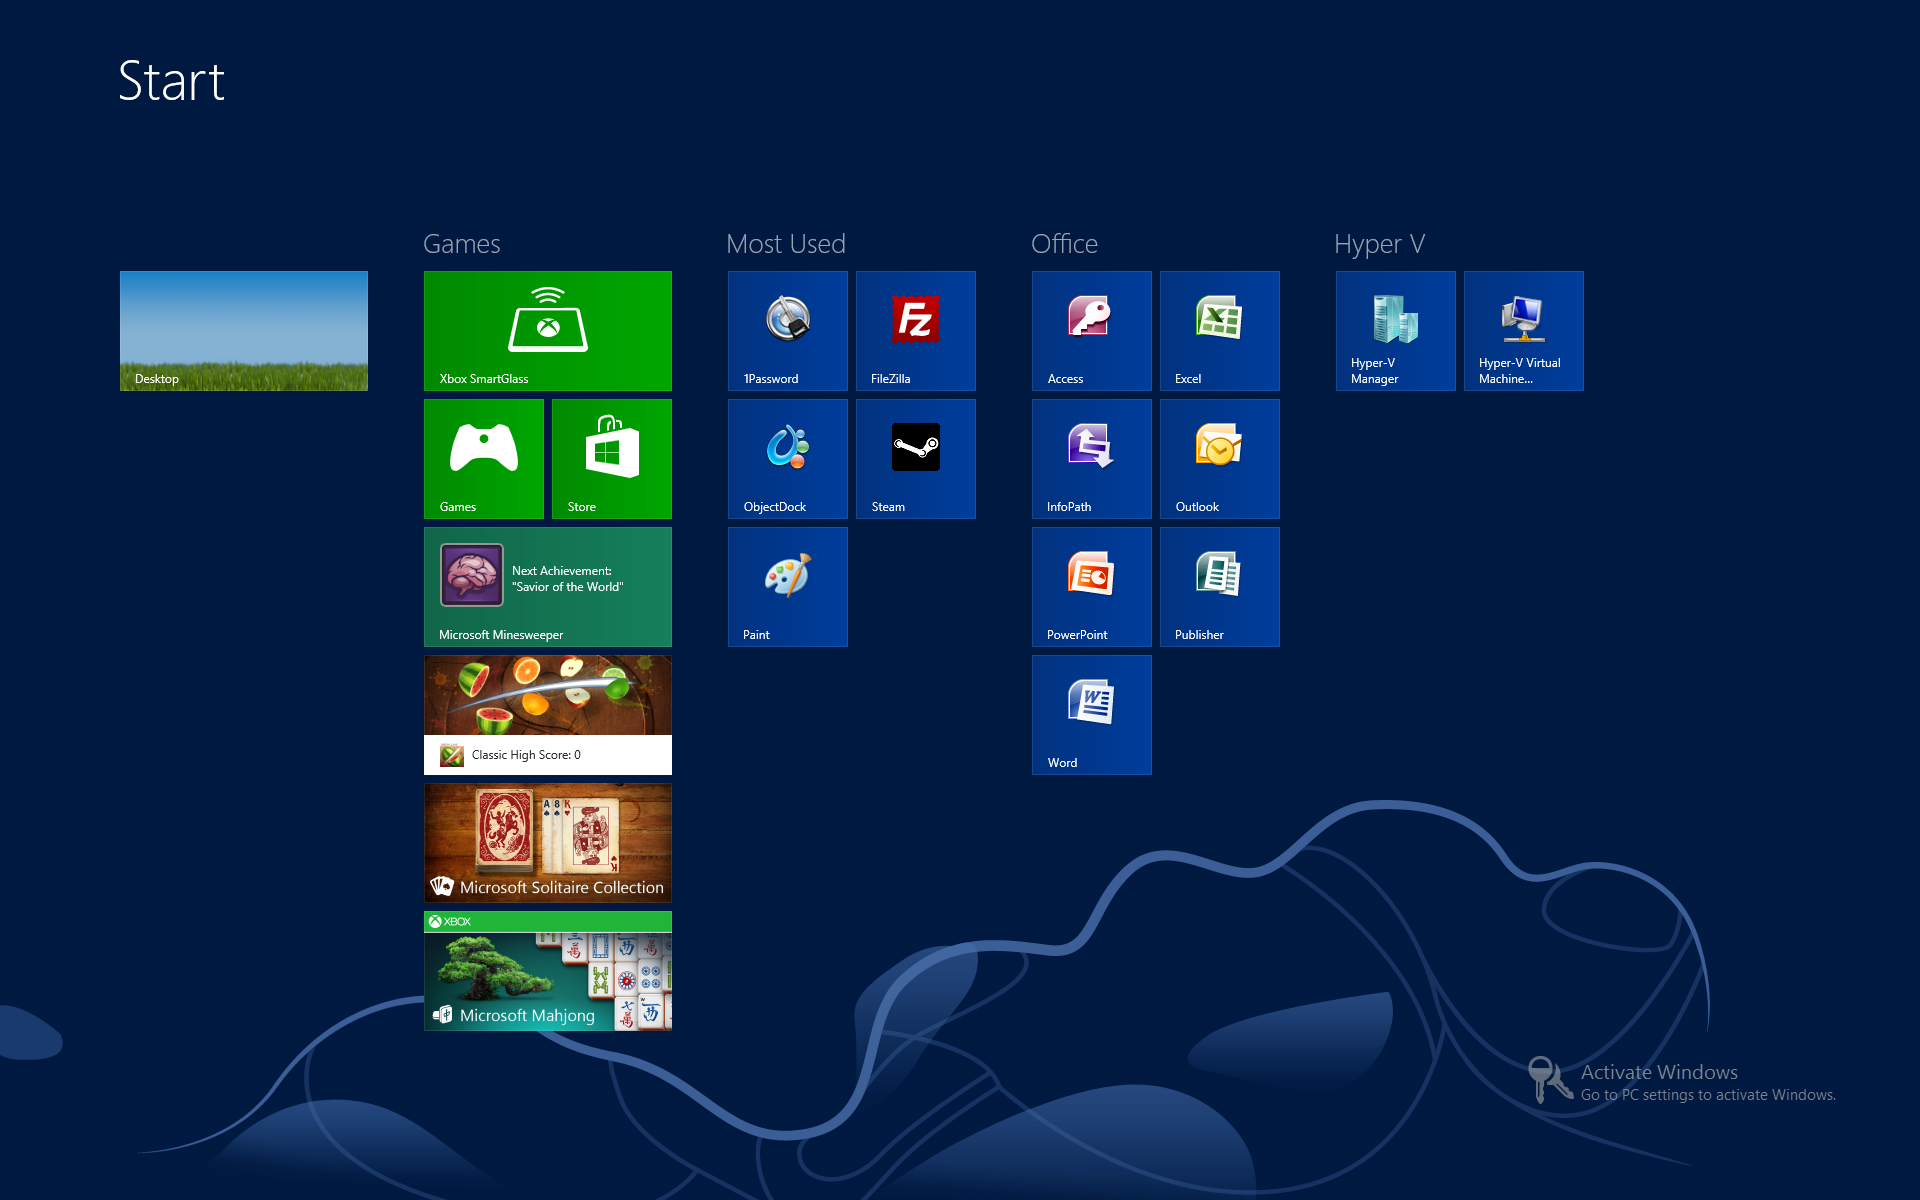
Task: Open Excel tile
Action: (1220, 331)
